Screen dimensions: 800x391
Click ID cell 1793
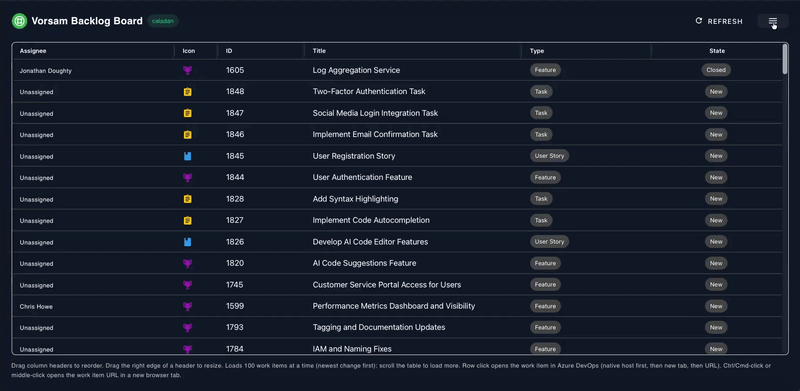(x=235, y=328)
